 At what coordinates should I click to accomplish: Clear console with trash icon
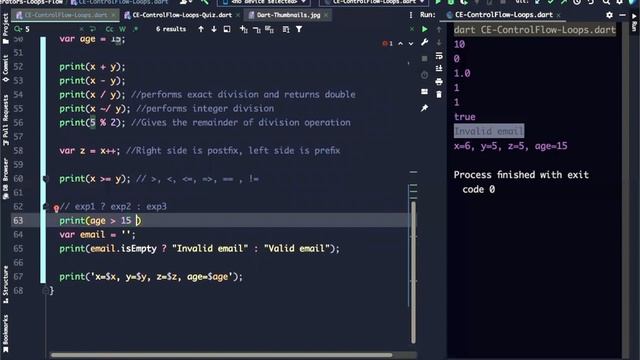(x=439, y=95)
